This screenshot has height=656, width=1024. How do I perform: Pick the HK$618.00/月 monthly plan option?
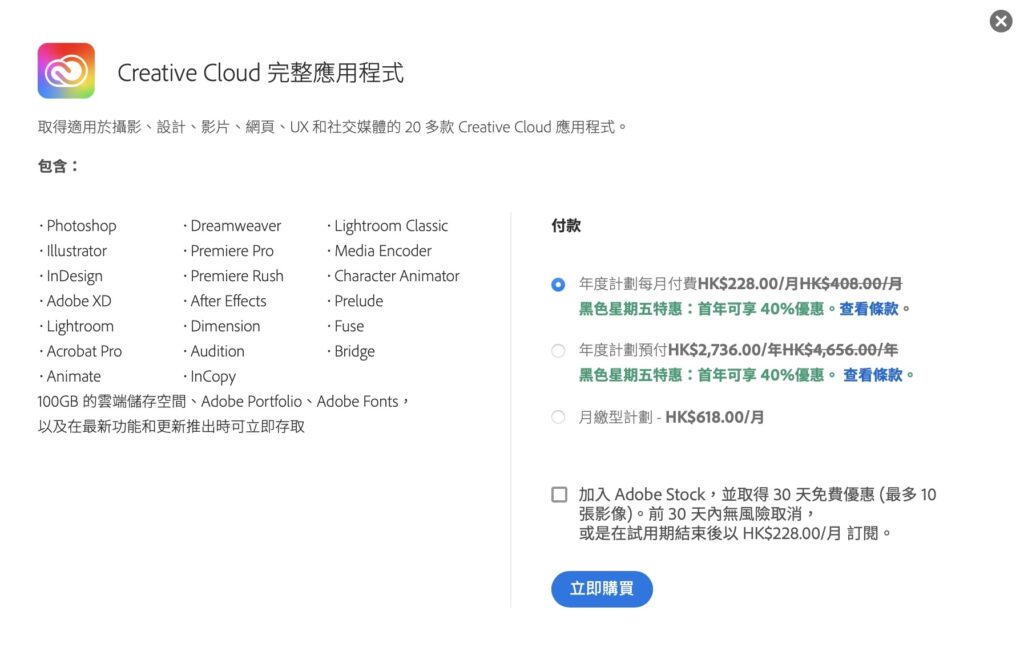pos(558,417)
